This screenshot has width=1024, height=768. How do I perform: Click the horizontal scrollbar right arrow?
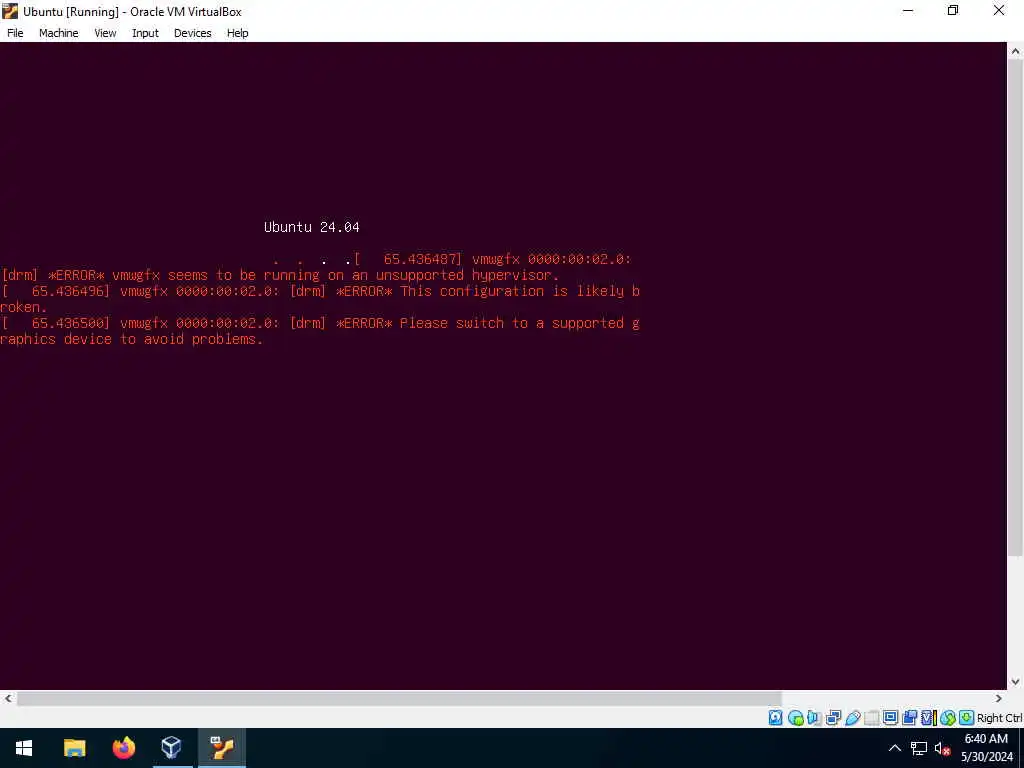point(999,699)
